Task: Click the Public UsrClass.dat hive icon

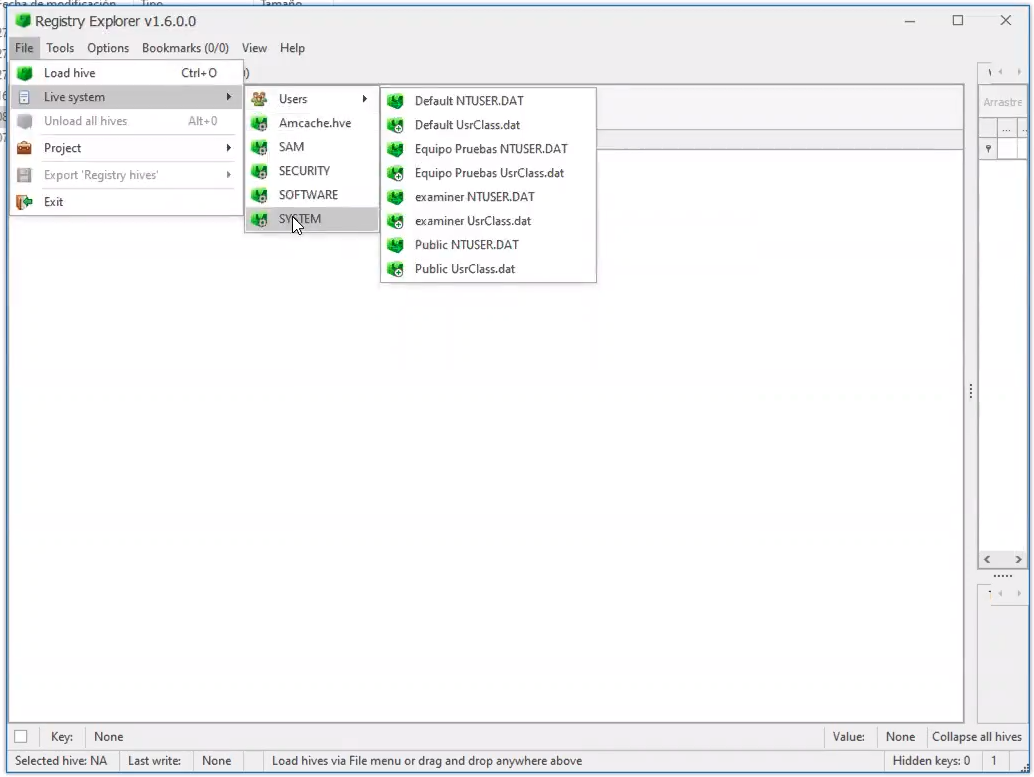Action: tap(395, 268)
